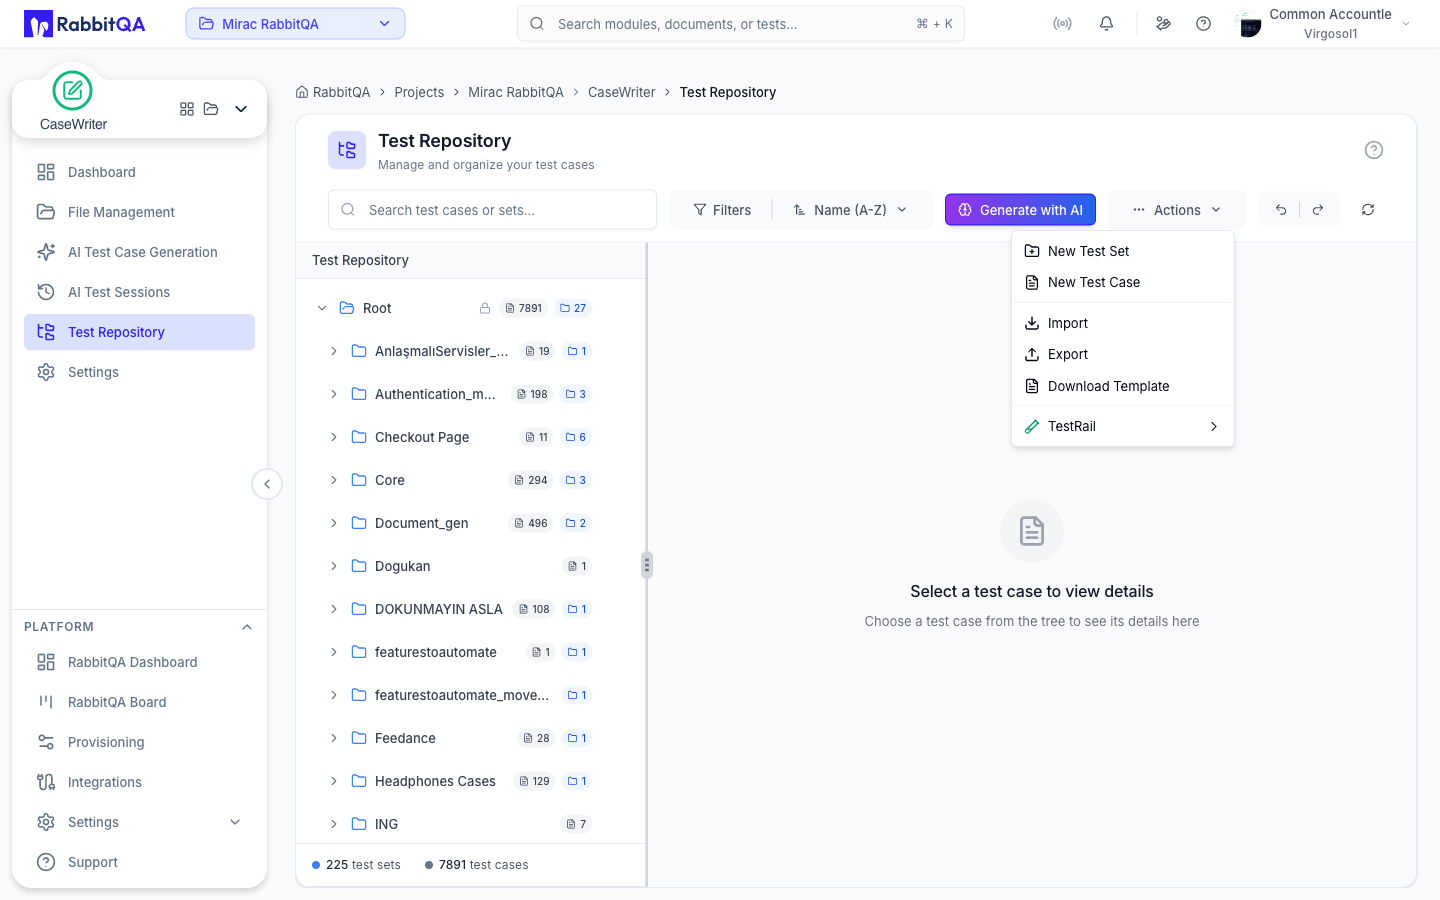This screenshot has width=1440, height=900.
Task: Click the help icon beside Test Repository title
Action: (1374, 150)
